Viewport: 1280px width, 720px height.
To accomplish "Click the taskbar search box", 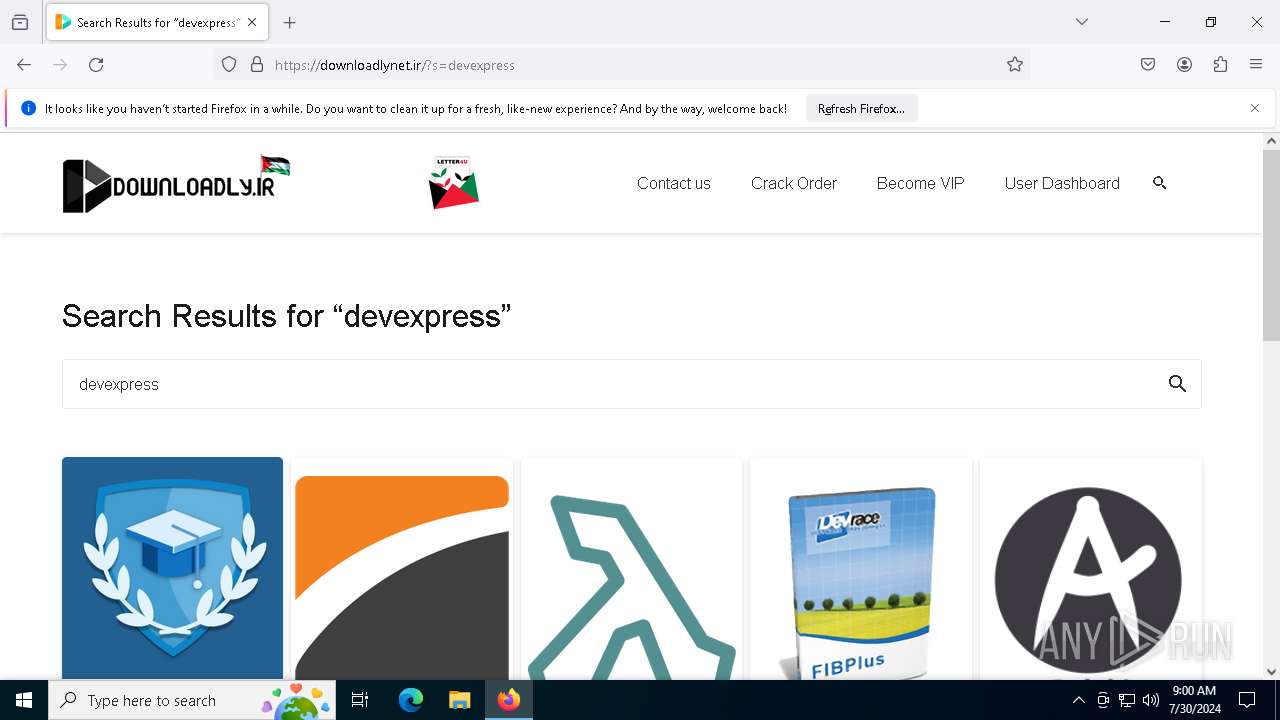I will [x=192, y=700].
